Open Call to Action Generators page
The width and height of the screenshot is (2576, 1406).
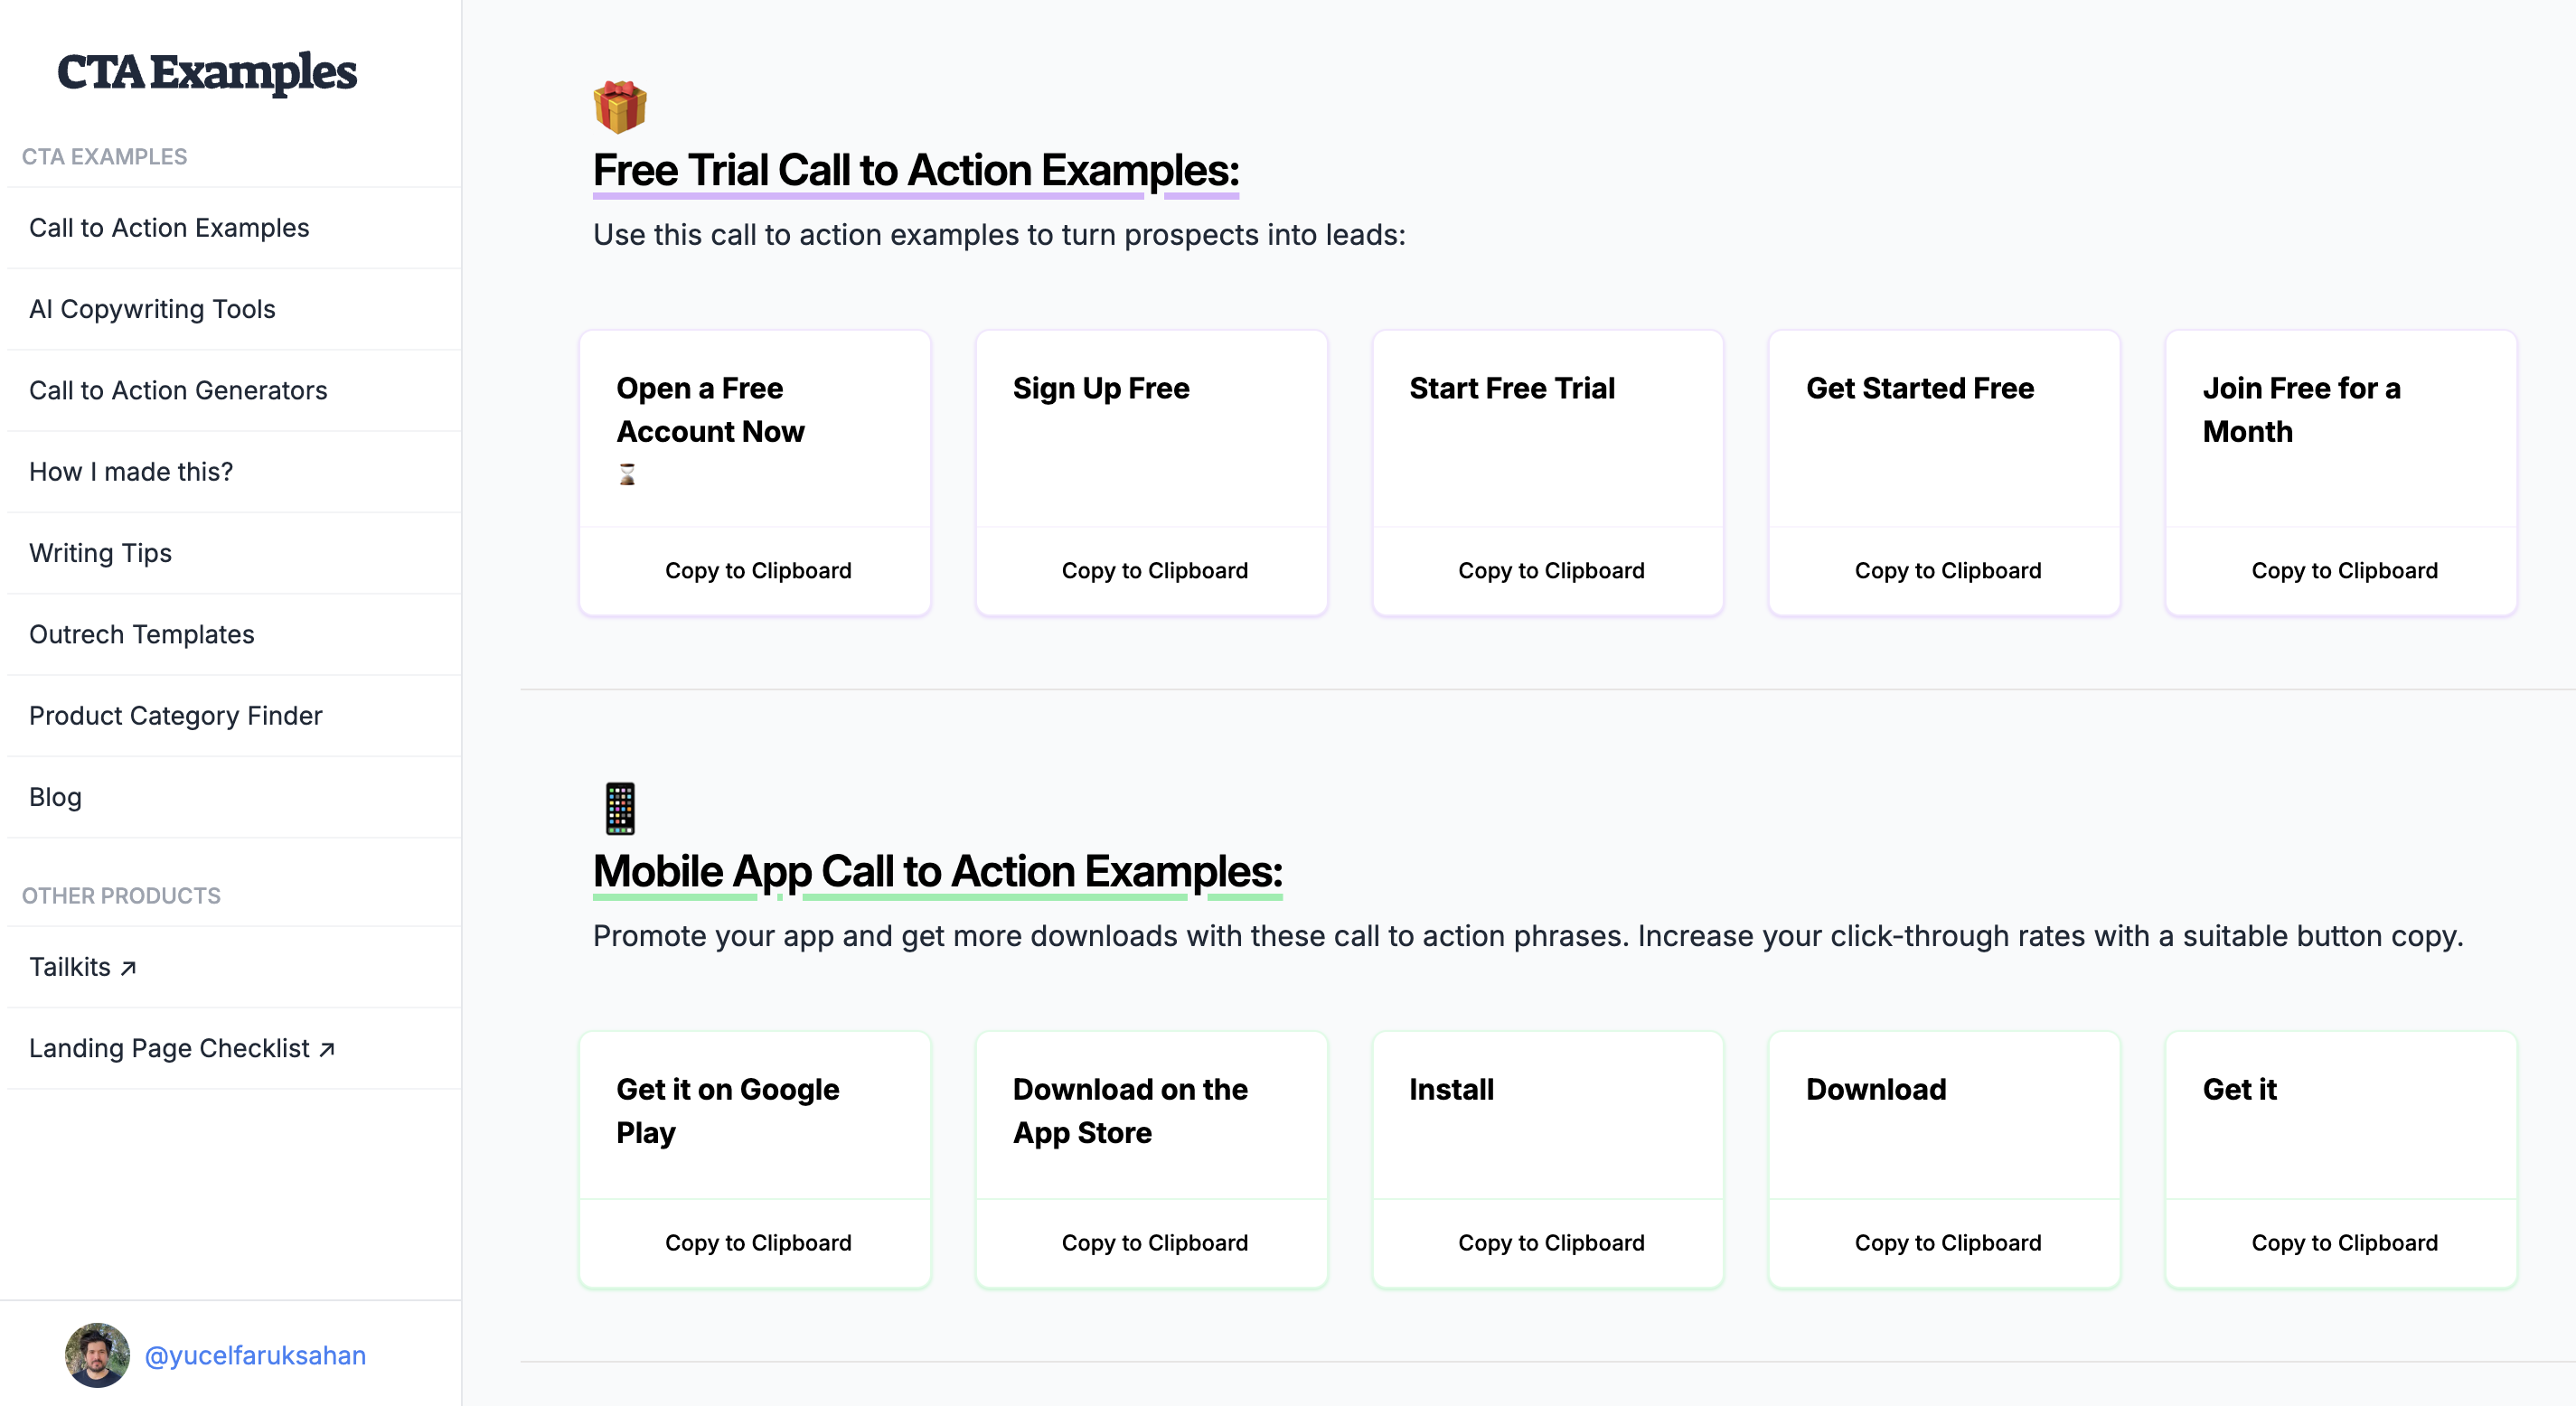[178, 390]
